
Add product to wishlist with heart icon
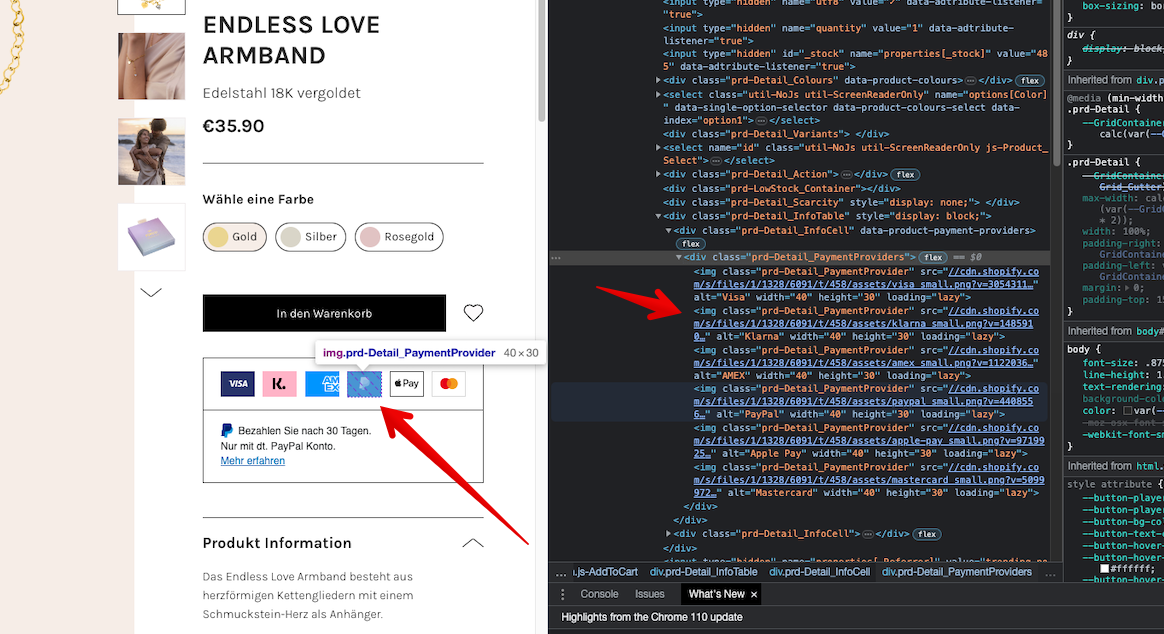473,313
